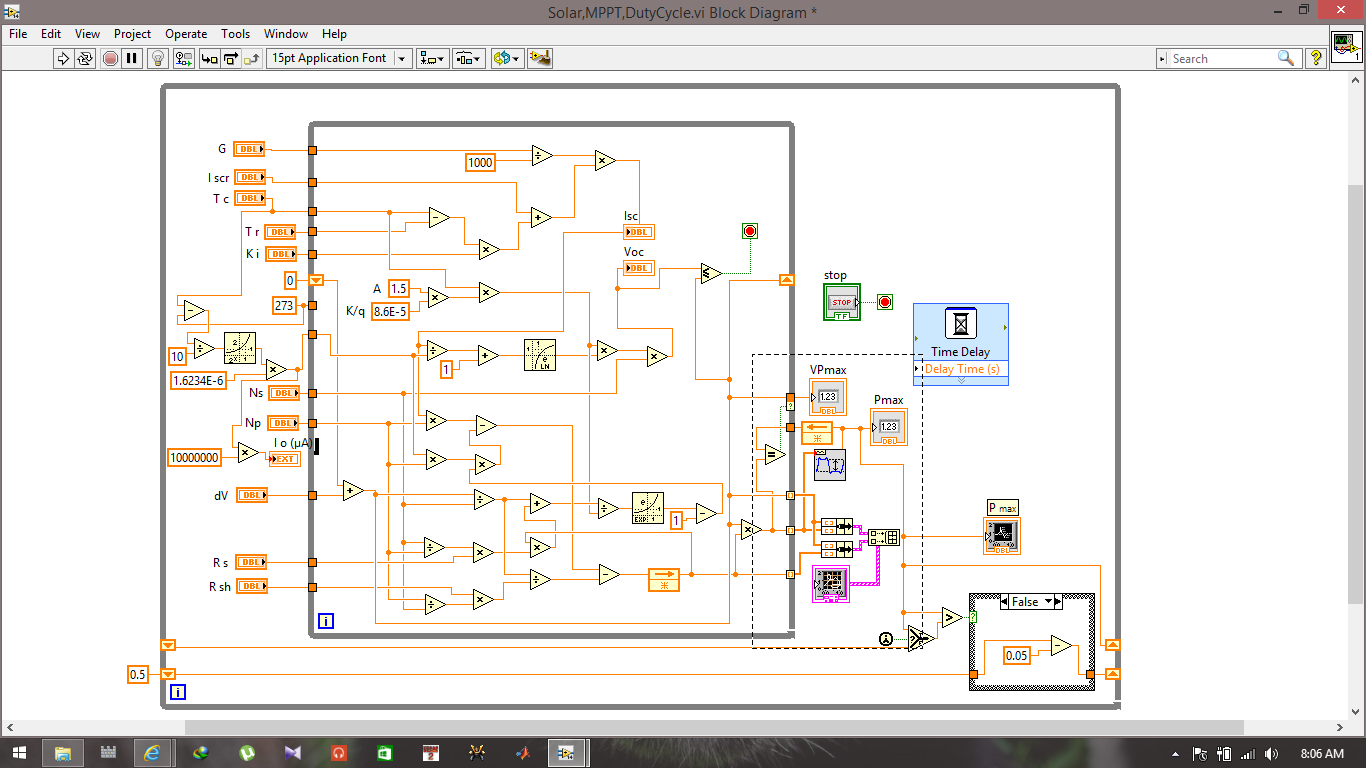The width and height of the screenshot is (1366, 768).
Task: Click the Step Out button
Action: pos(252,58)
